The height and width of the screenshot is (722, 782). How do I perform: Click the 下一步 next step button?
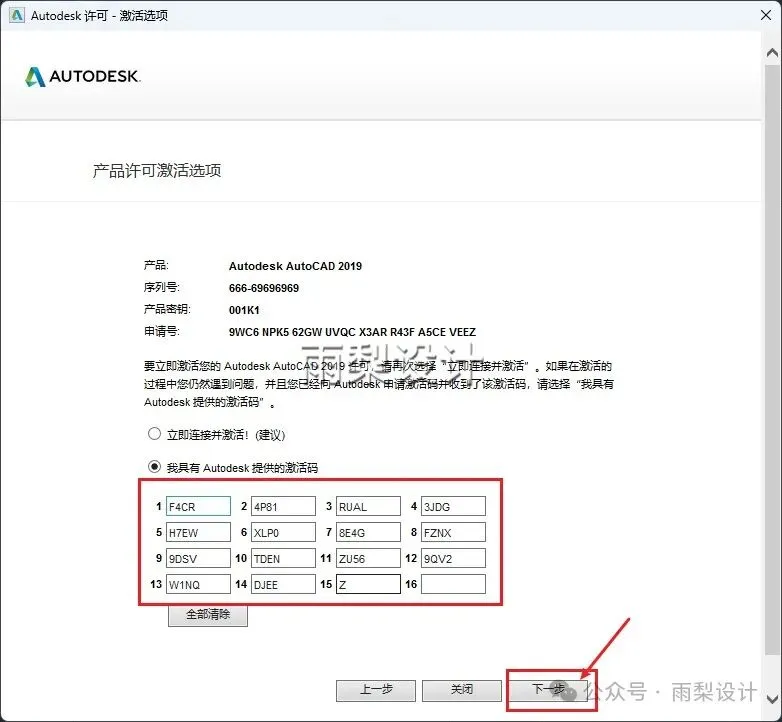click(x=549, y=690)
